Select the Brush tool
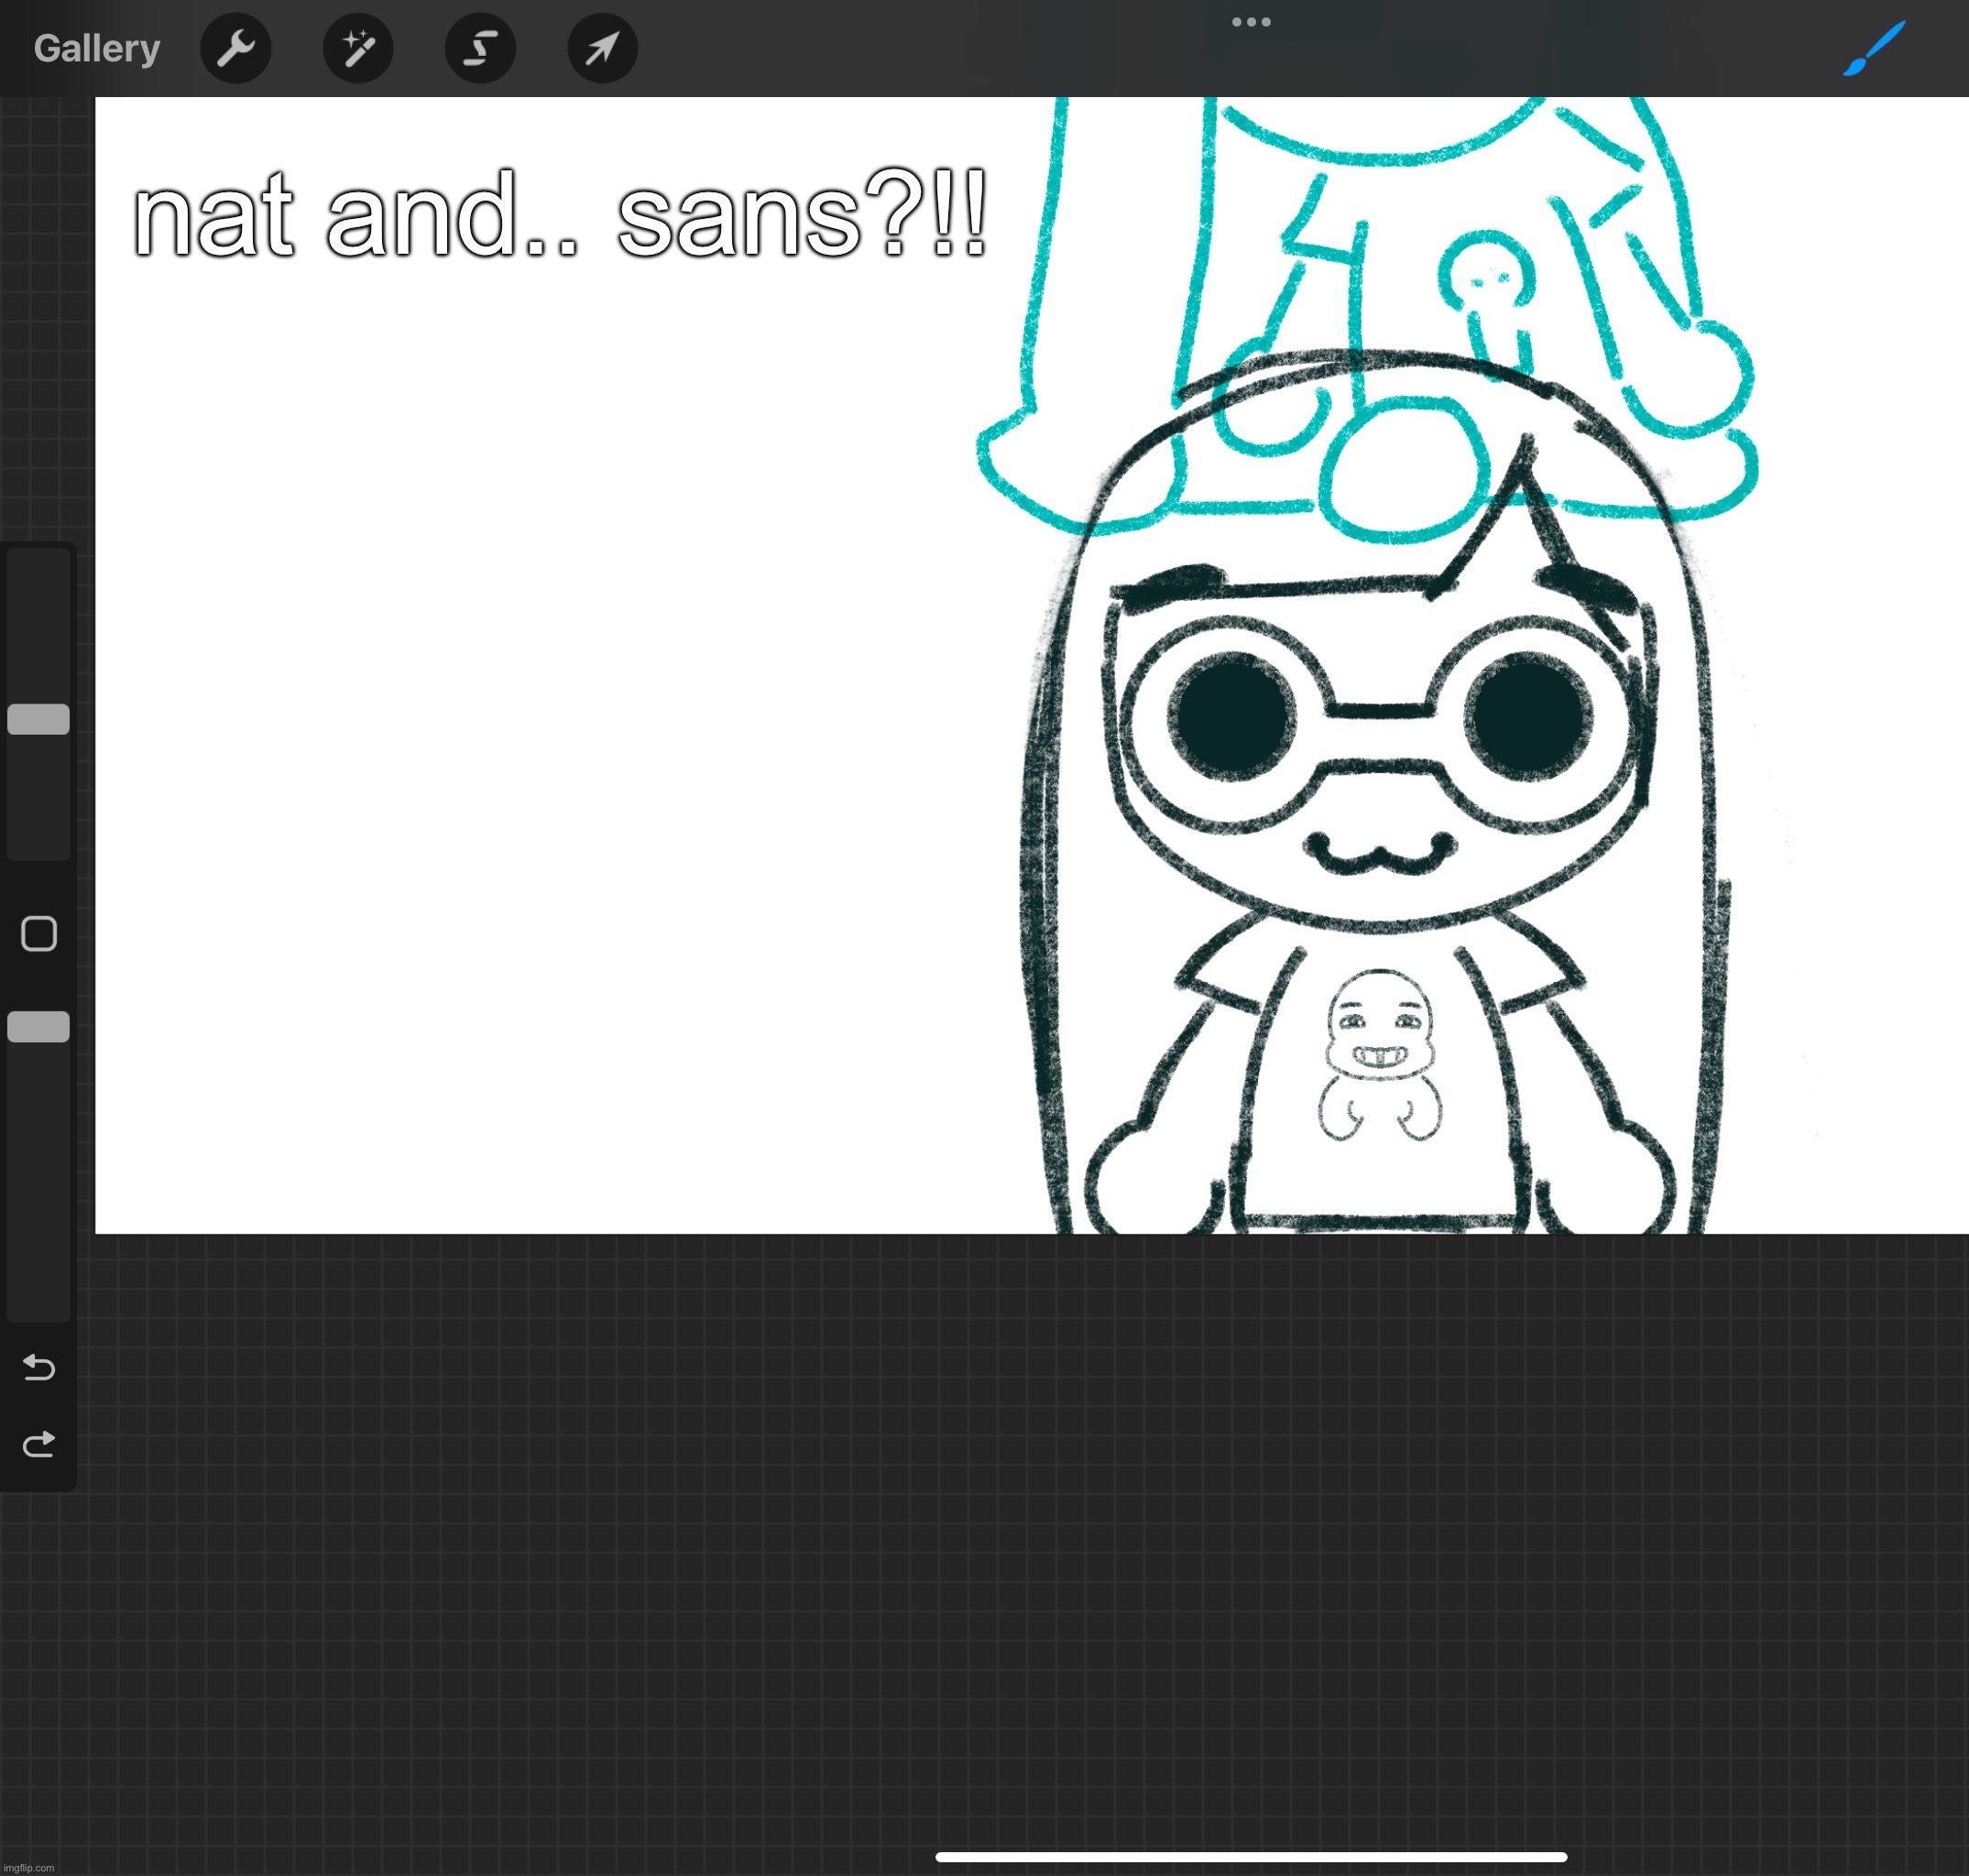Image resolution: width=1969 pixels, height=1876 pixels. click(x=1873, y=48)
